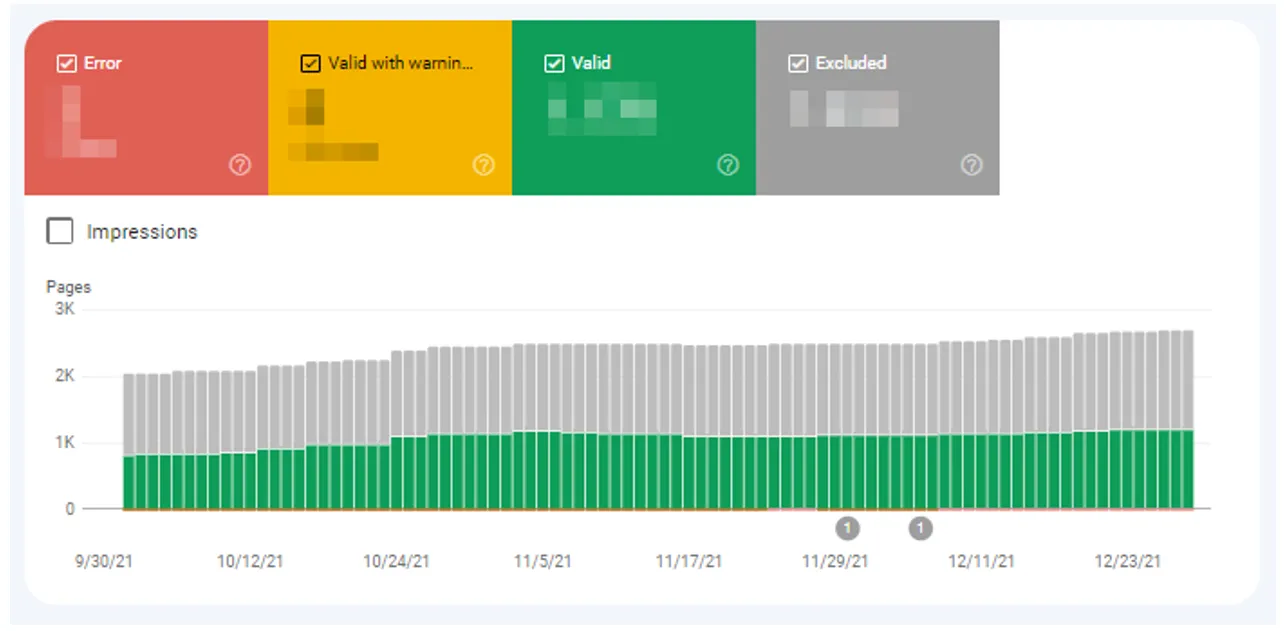
Task: Open the Excluded card help tooltip
Action: 971,165
